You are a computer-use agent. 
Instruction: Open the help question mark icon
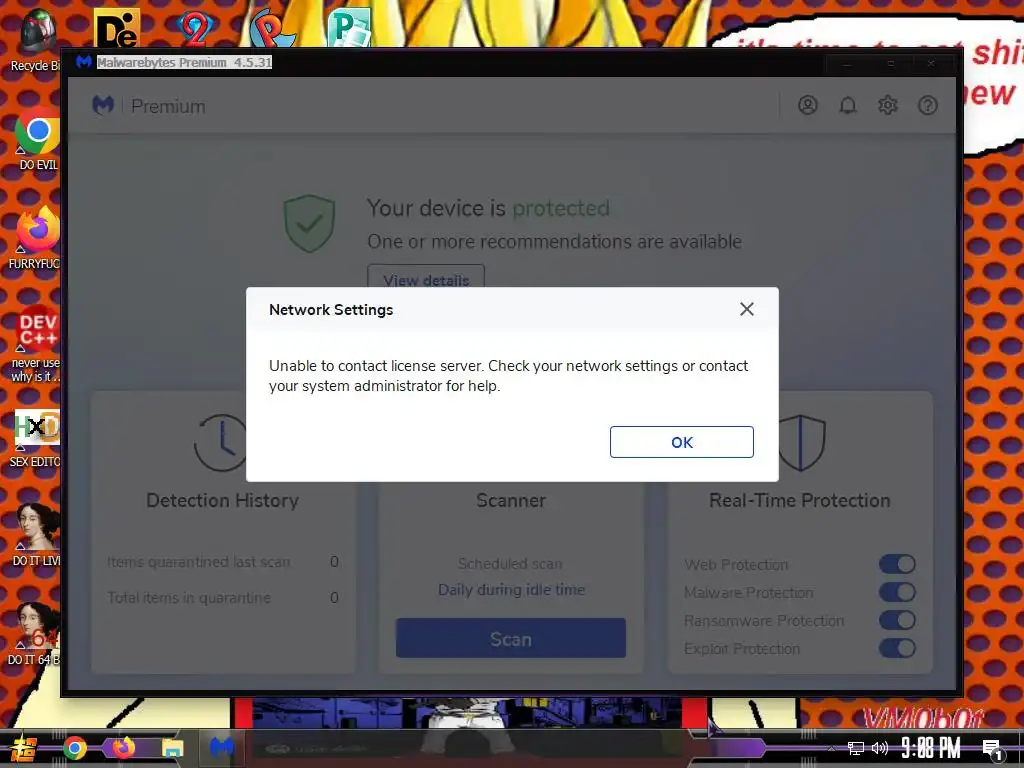927,105
